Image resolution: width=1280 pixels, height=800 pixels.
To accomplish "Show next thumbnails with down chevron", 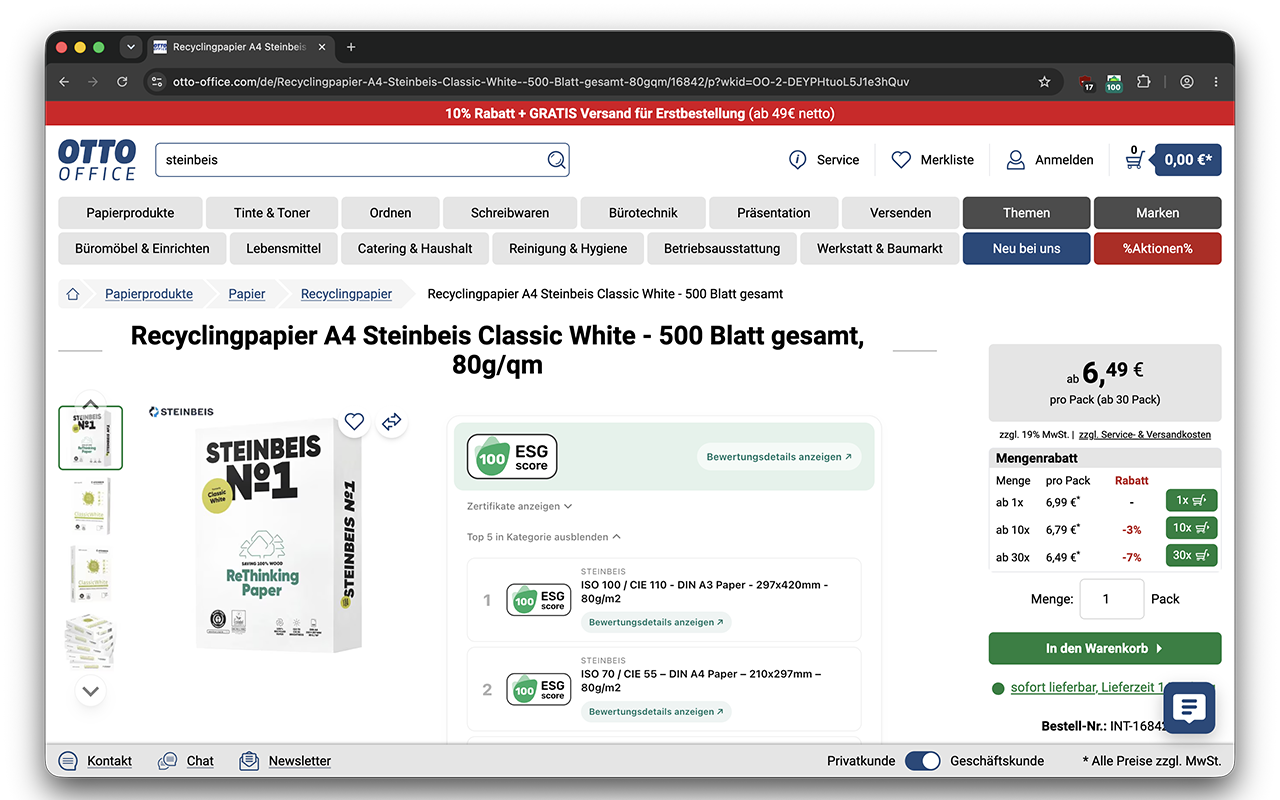I will tap(91, 691).
